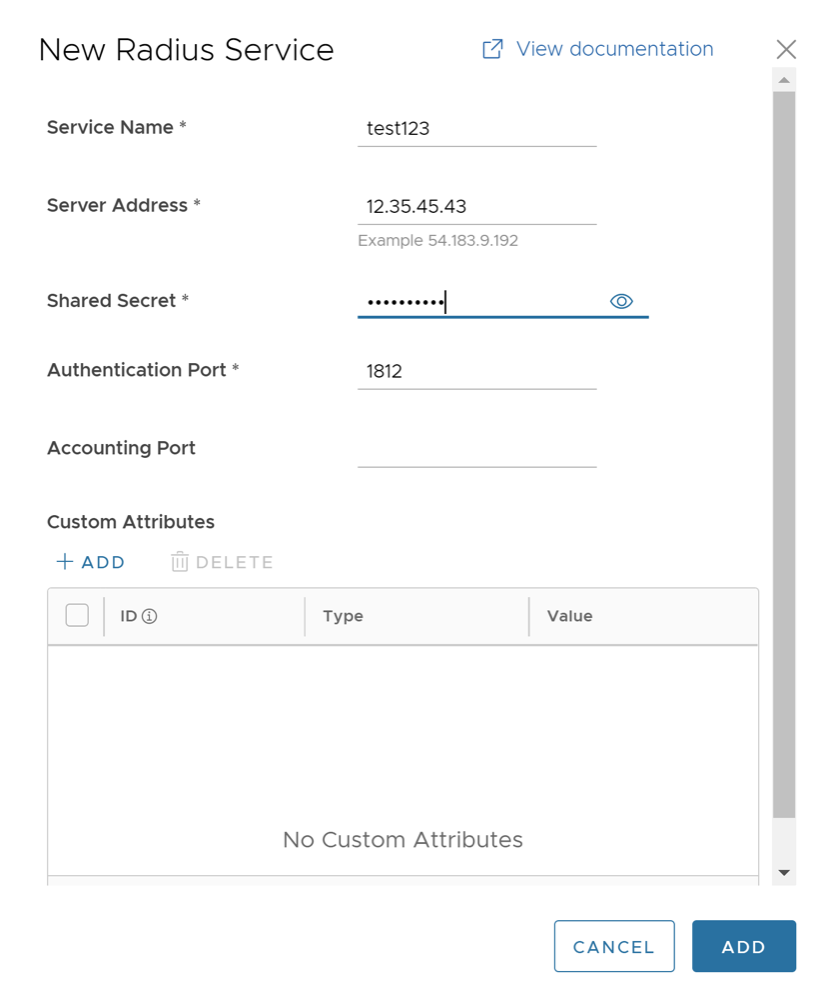The height and width of the screenshot is (999, 826).
Task: Click the empty Accounting Port field
Action: pyautogui.click(x=476, y=449)
